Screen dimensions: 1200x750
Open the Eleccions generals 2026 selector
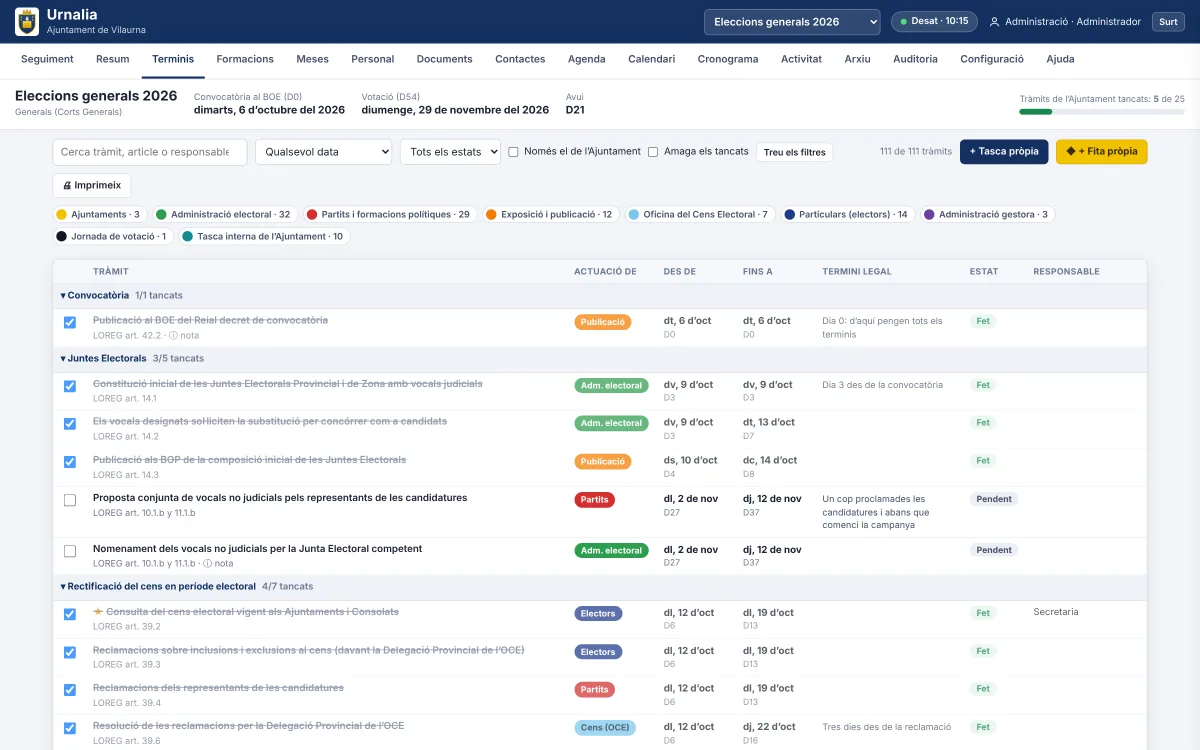click(x=792, y=22)
